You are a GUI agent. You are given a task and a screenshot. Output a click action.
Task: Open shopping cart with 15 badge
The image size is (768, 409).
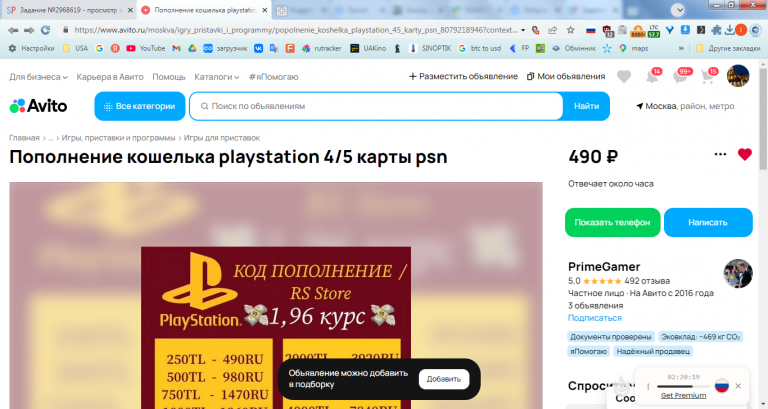click(709, 76)
